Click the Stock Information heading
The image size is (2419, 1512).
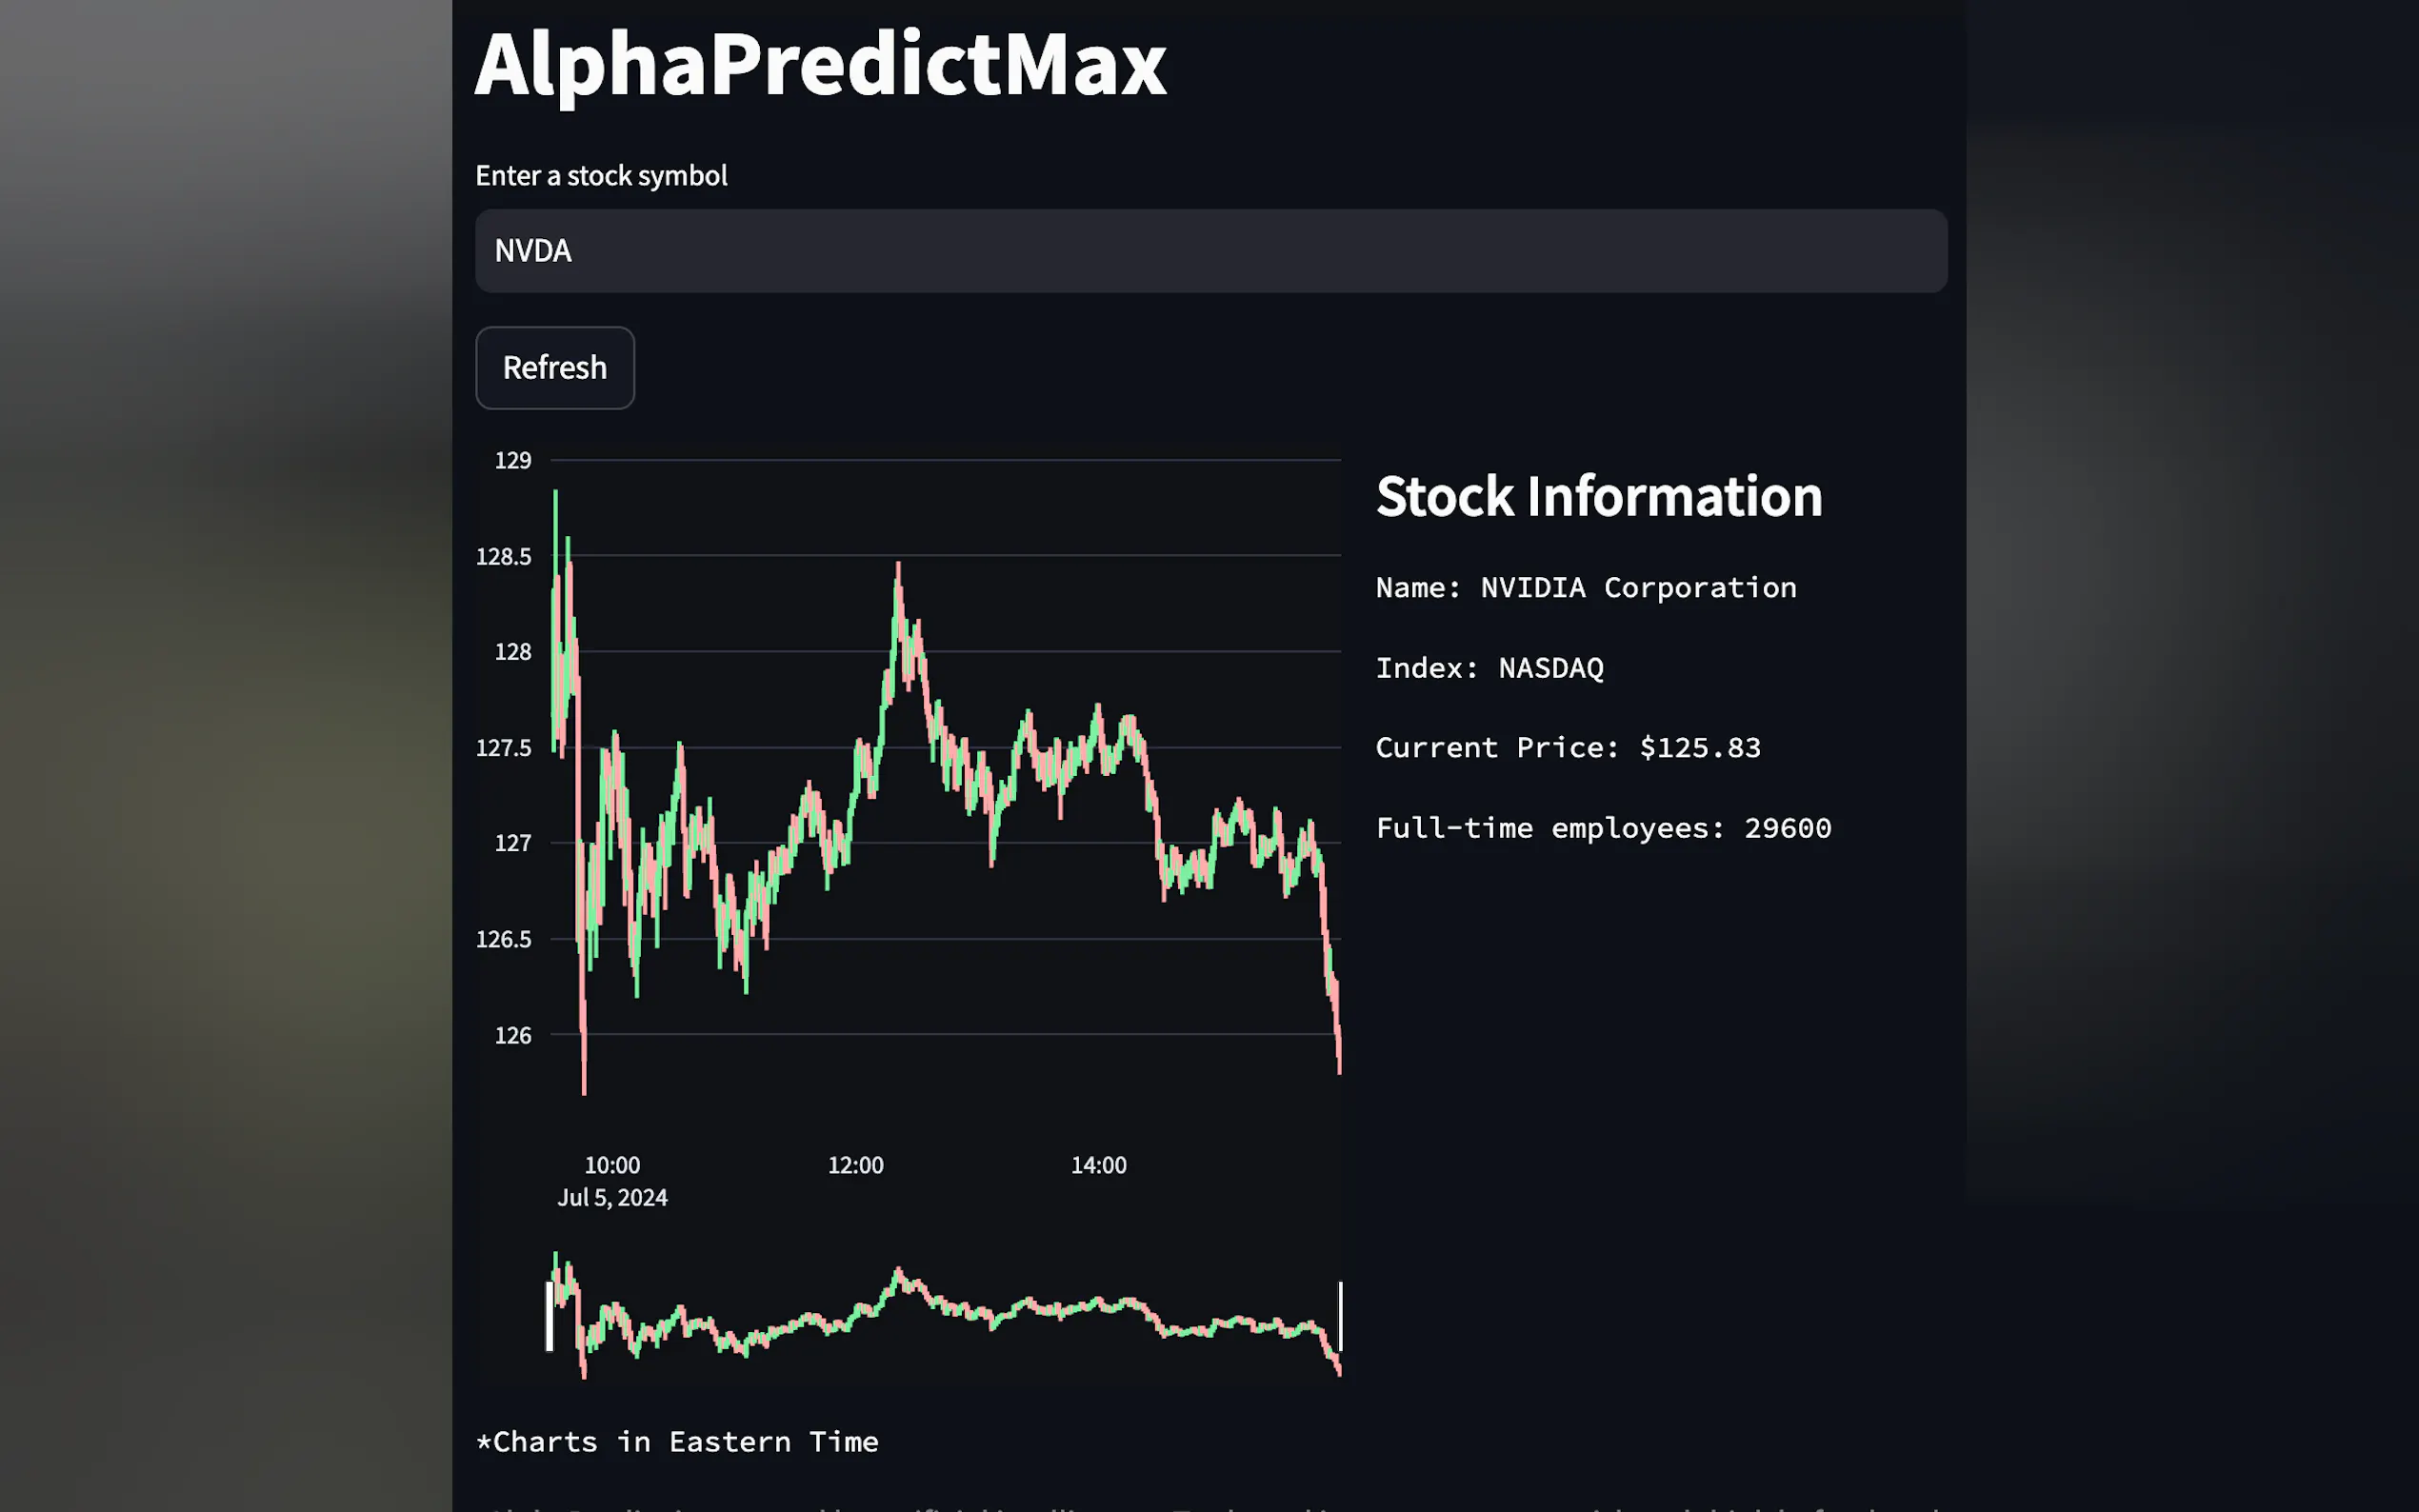(1599, 496)
